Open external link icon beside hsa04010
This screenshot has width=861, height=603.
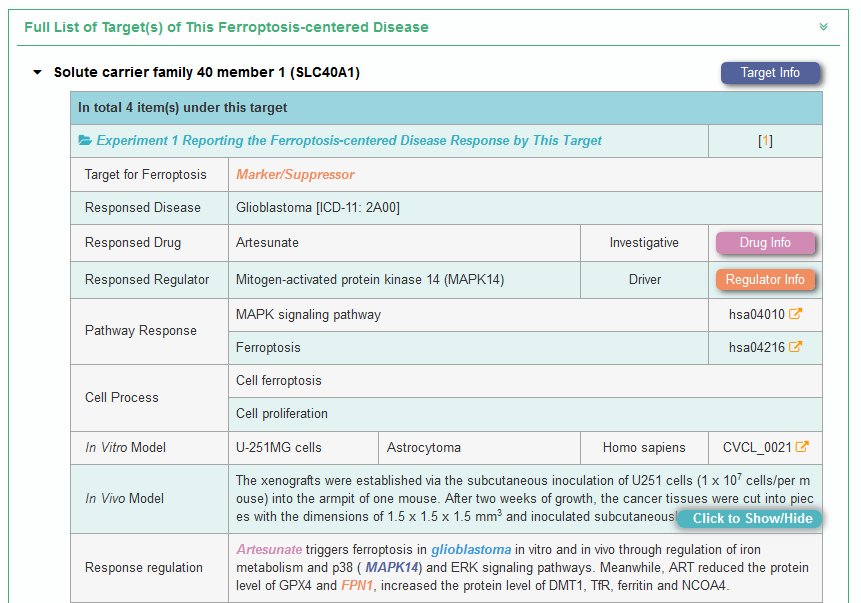click(796, 314)
